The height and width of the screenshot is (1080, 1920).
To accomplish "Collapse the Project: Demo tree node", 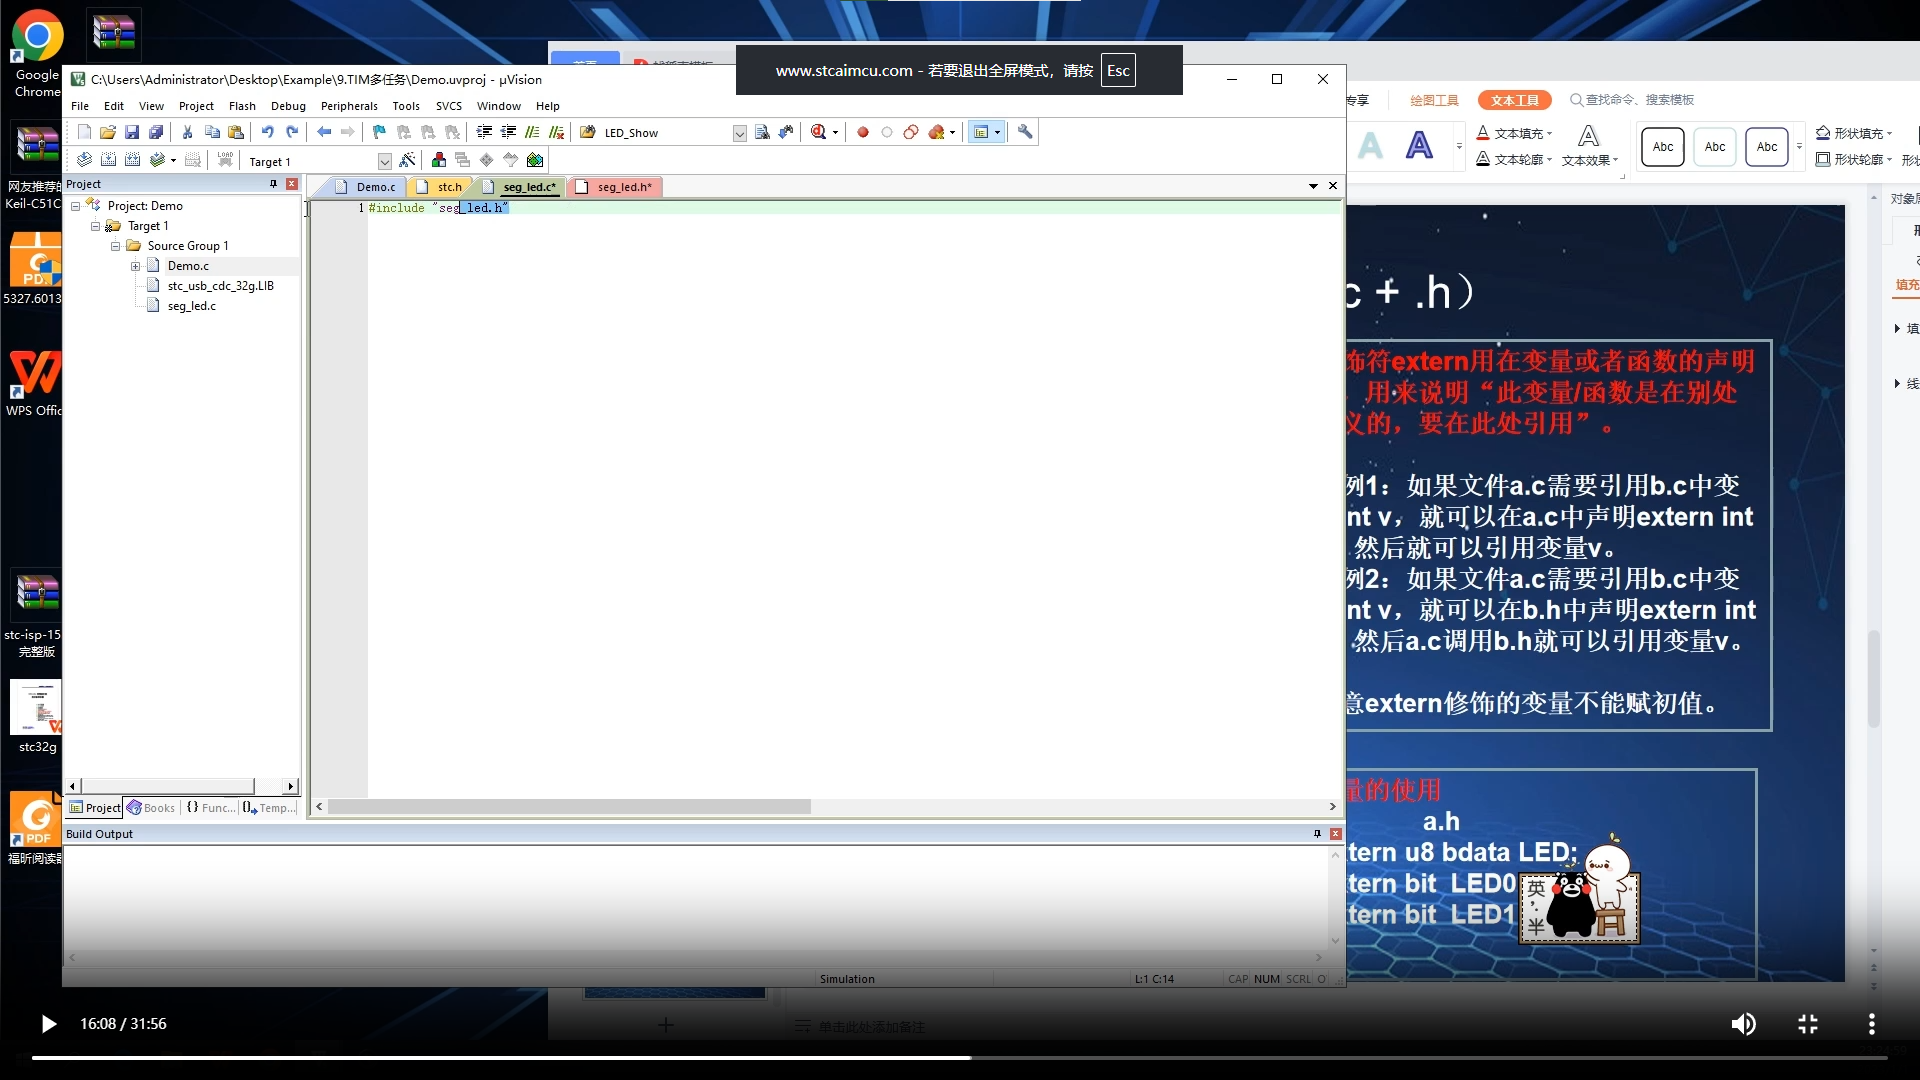I will [x=75, y=206].
